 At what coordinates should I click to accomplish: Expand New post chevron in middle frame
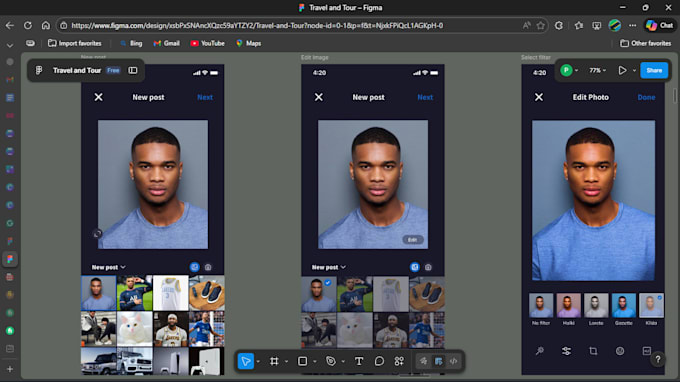click(343, 267)
